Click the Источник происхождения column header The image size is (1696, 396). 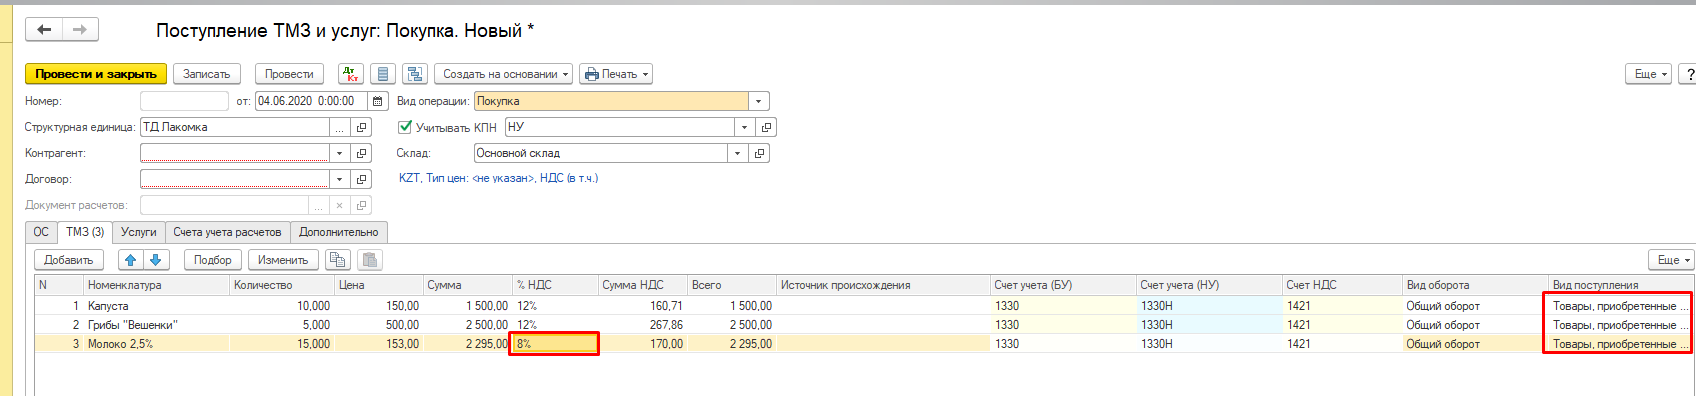click(x=883, y=285)
